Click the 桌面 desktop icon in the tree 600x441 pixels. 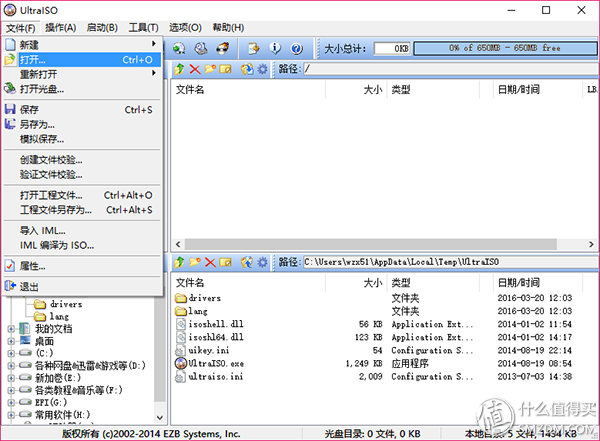pos(25,340)
